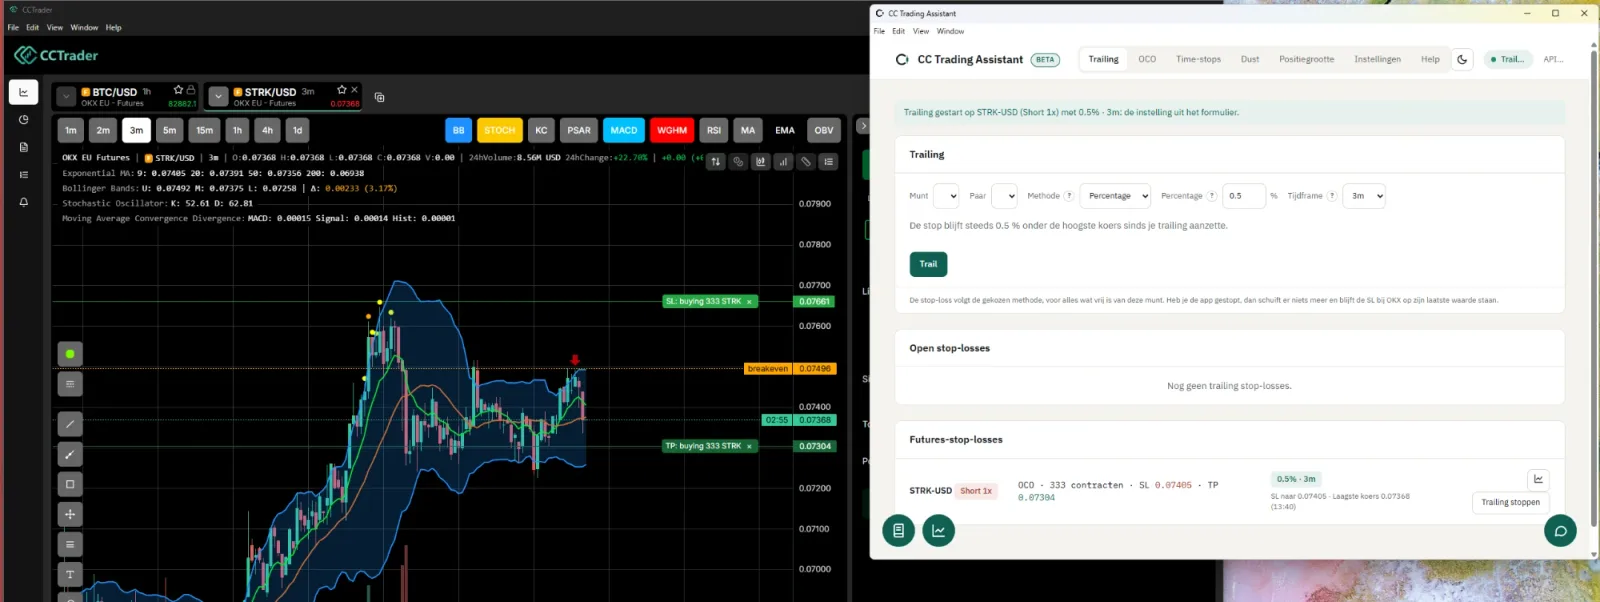
Task: Open the Munt dropdown
Action: point(946,196)
